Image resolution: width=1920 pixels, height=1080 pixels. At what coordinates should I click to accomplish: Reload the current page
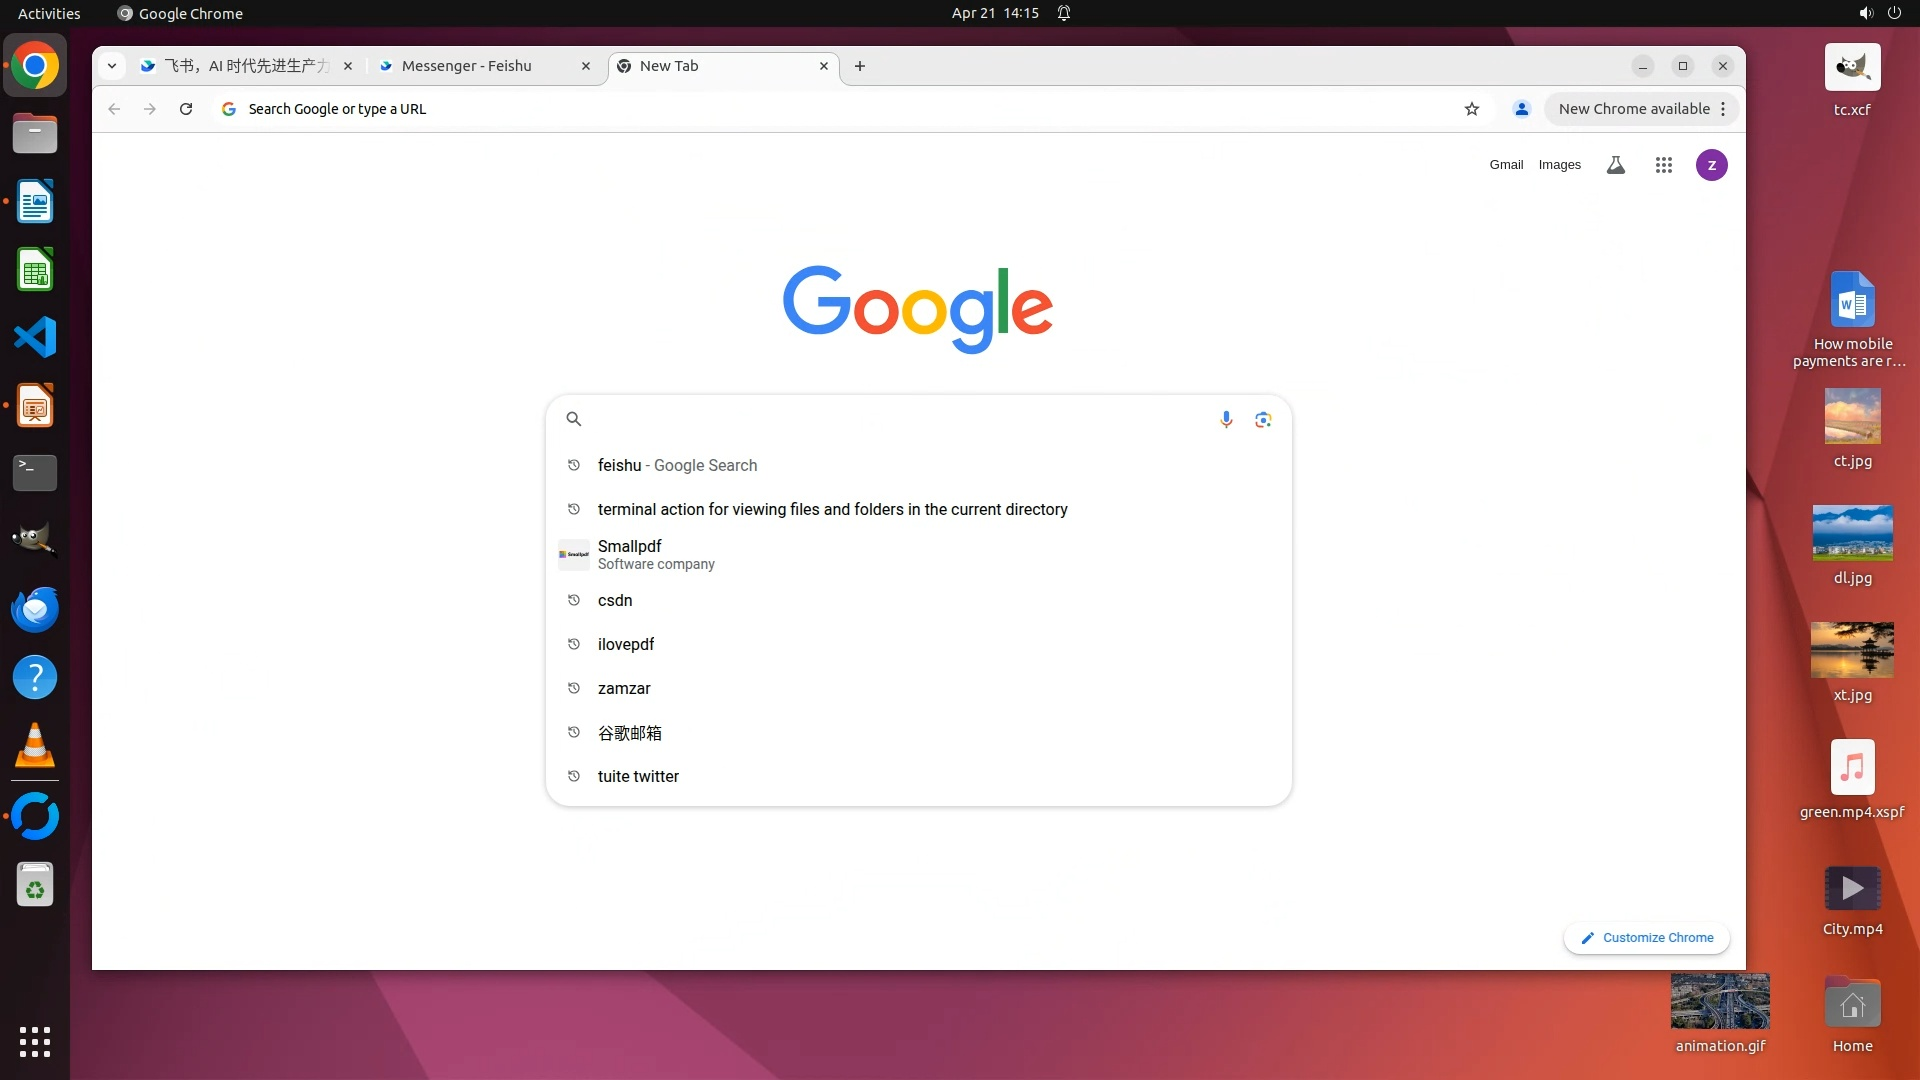click(186, 109)
